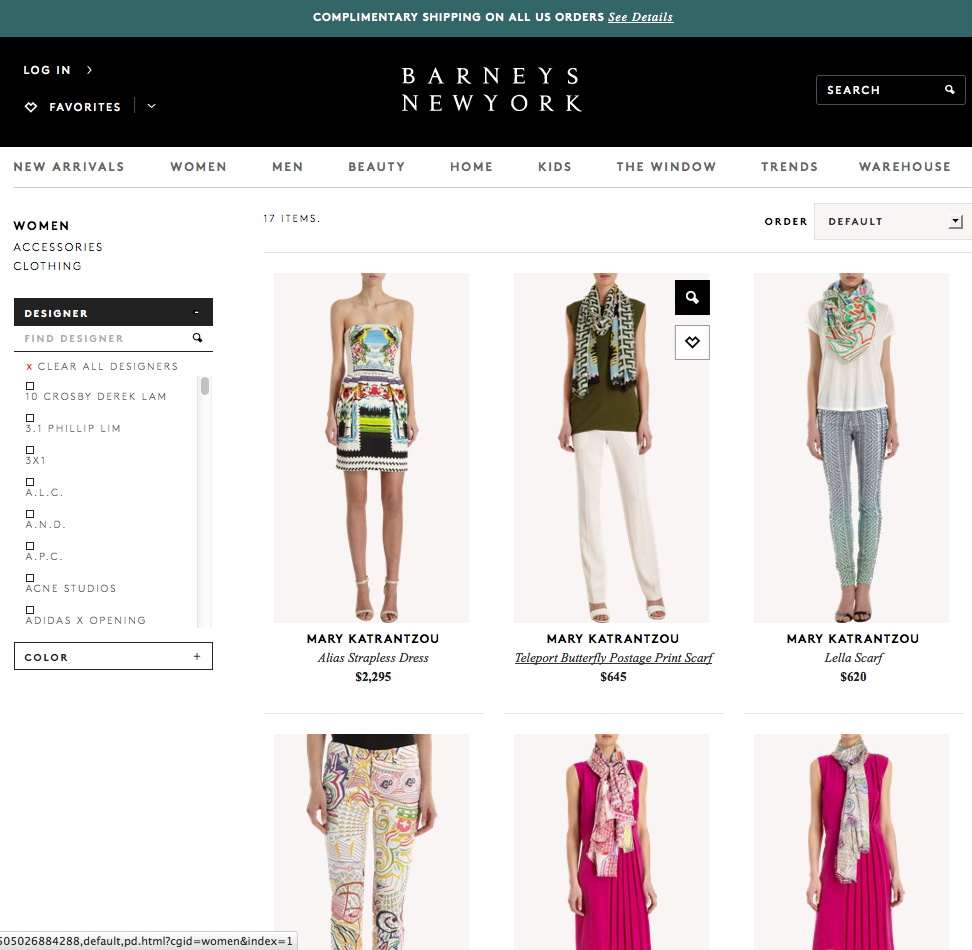
Task: Add Teleport Butterfly scarf to favorites
Action: tap(692, 342)
